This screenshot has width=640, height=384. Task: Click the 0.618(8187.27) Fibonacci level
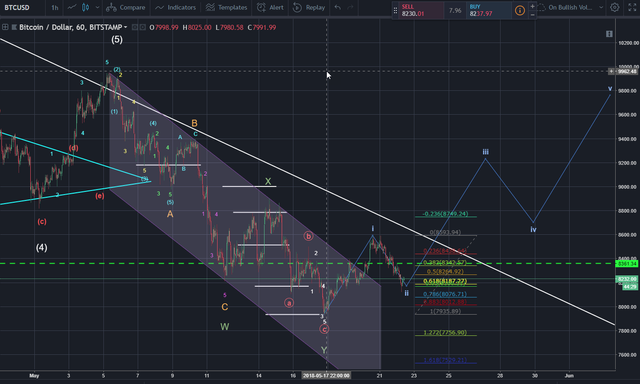445,281
